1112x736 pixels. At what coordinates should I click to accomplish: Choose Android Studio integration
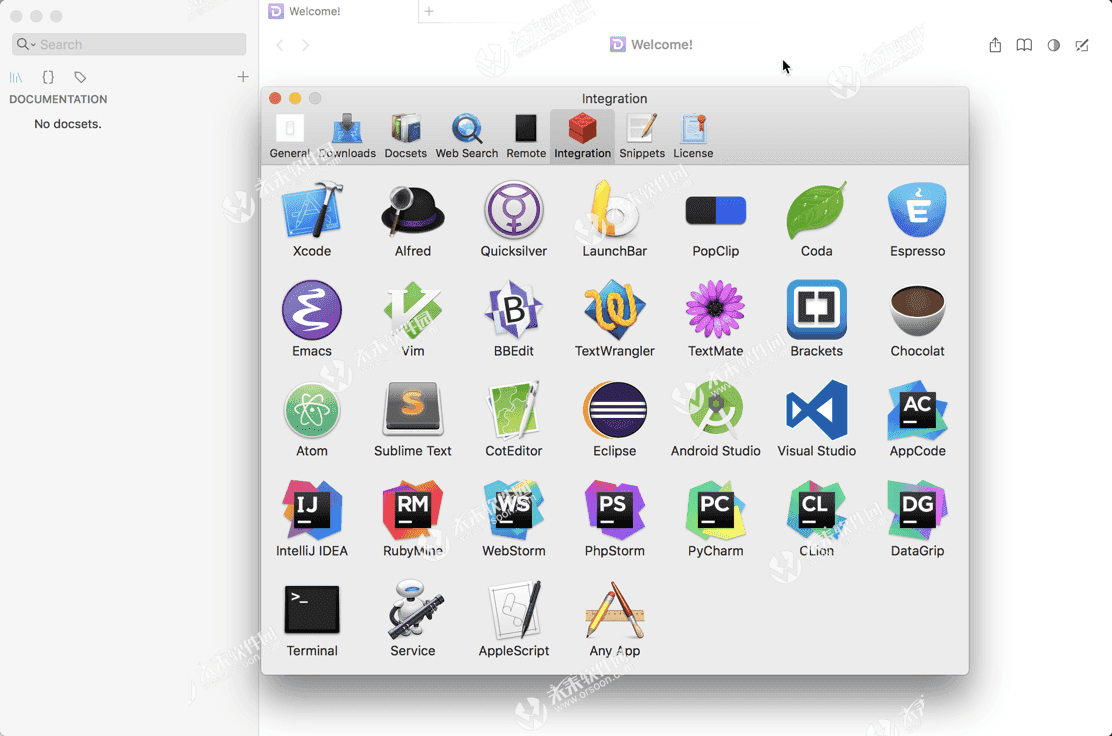click(x=716, y=410)
